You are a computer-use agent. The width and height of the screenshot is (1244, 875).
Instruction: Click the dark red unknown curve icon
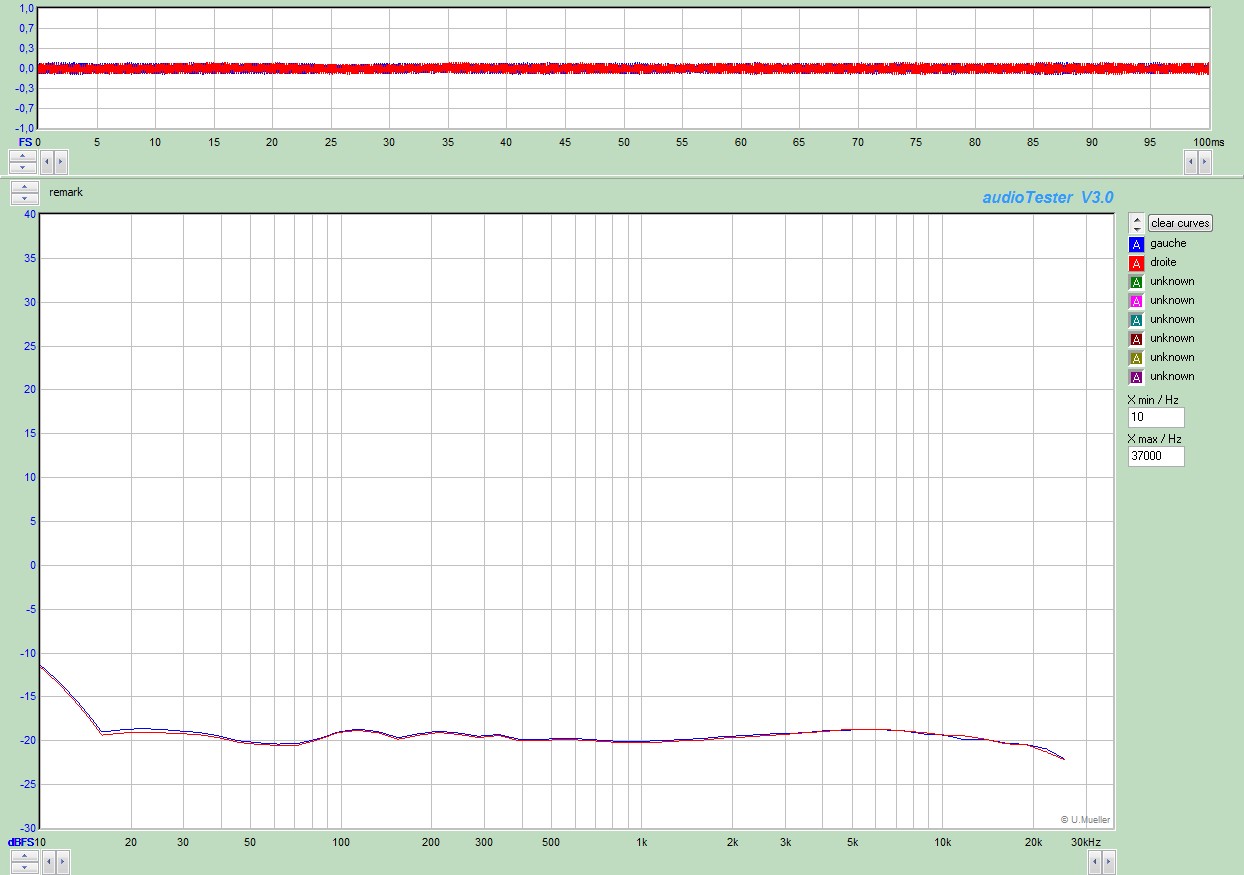tap(1136, 339)
